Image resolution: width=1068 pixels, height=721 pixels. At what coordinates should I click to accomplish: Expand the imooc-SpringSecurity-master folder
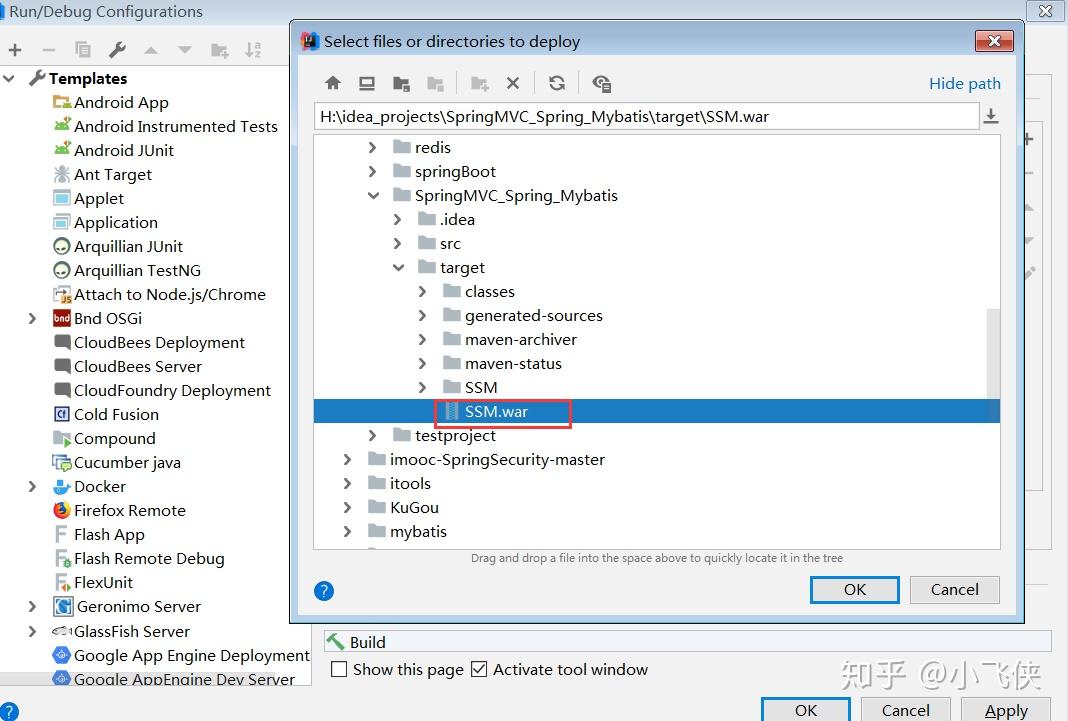[x=347, y=460]
